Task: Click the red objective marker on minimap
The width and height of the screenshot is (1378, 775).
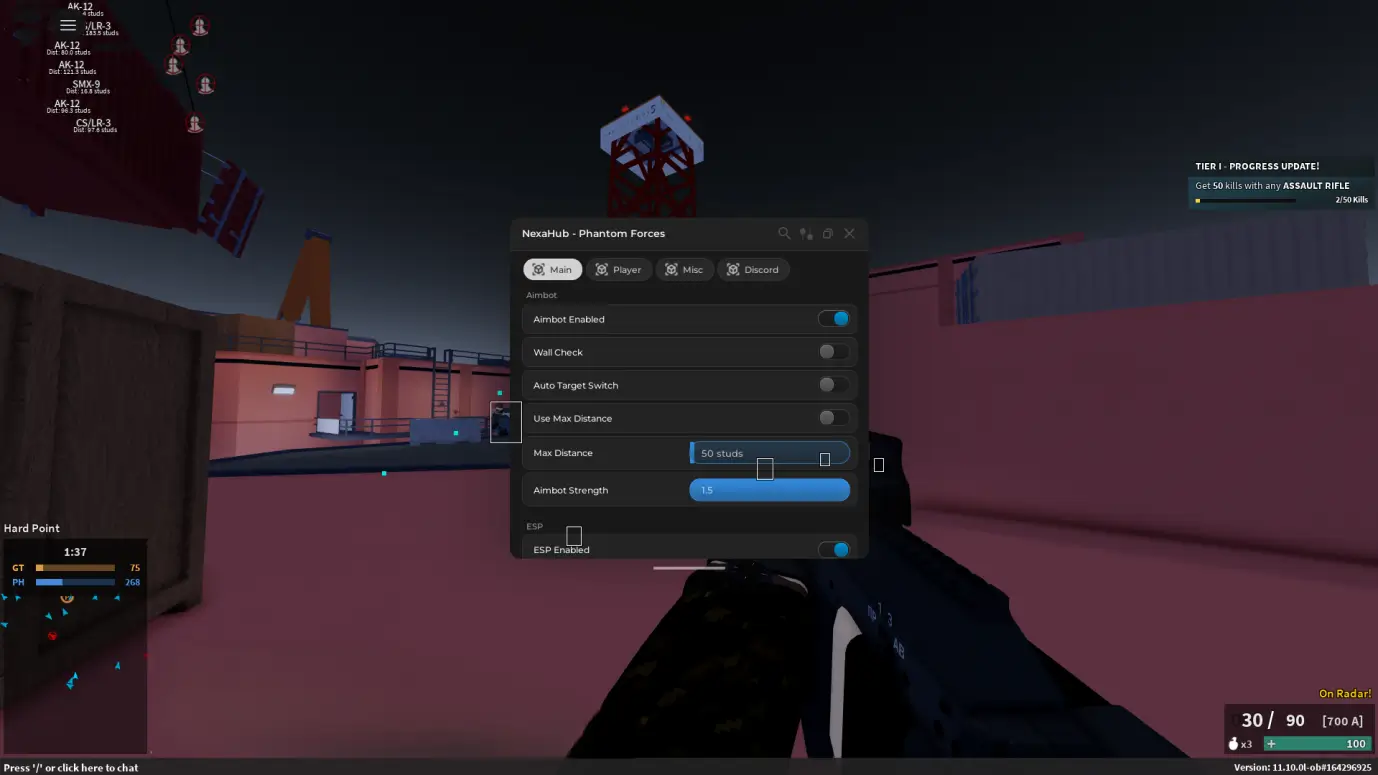Action: click(52, 635)
